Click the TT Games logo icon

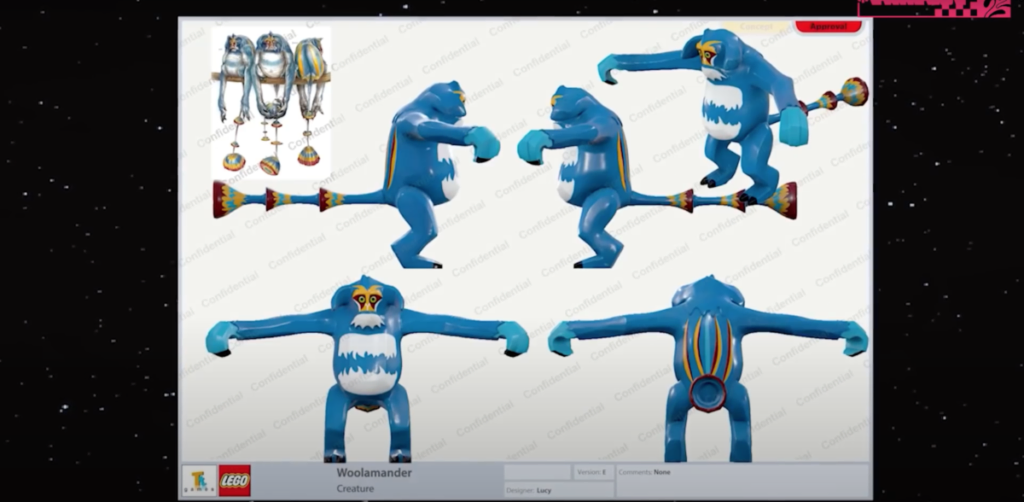(199, 480)
